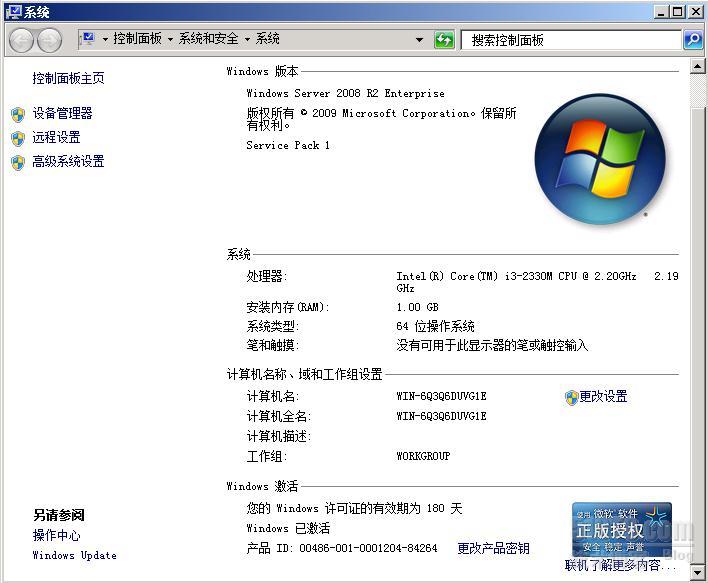Screen dimensions: 708x583
Task: Open Windows Update link
Action: tap(75, 555)
